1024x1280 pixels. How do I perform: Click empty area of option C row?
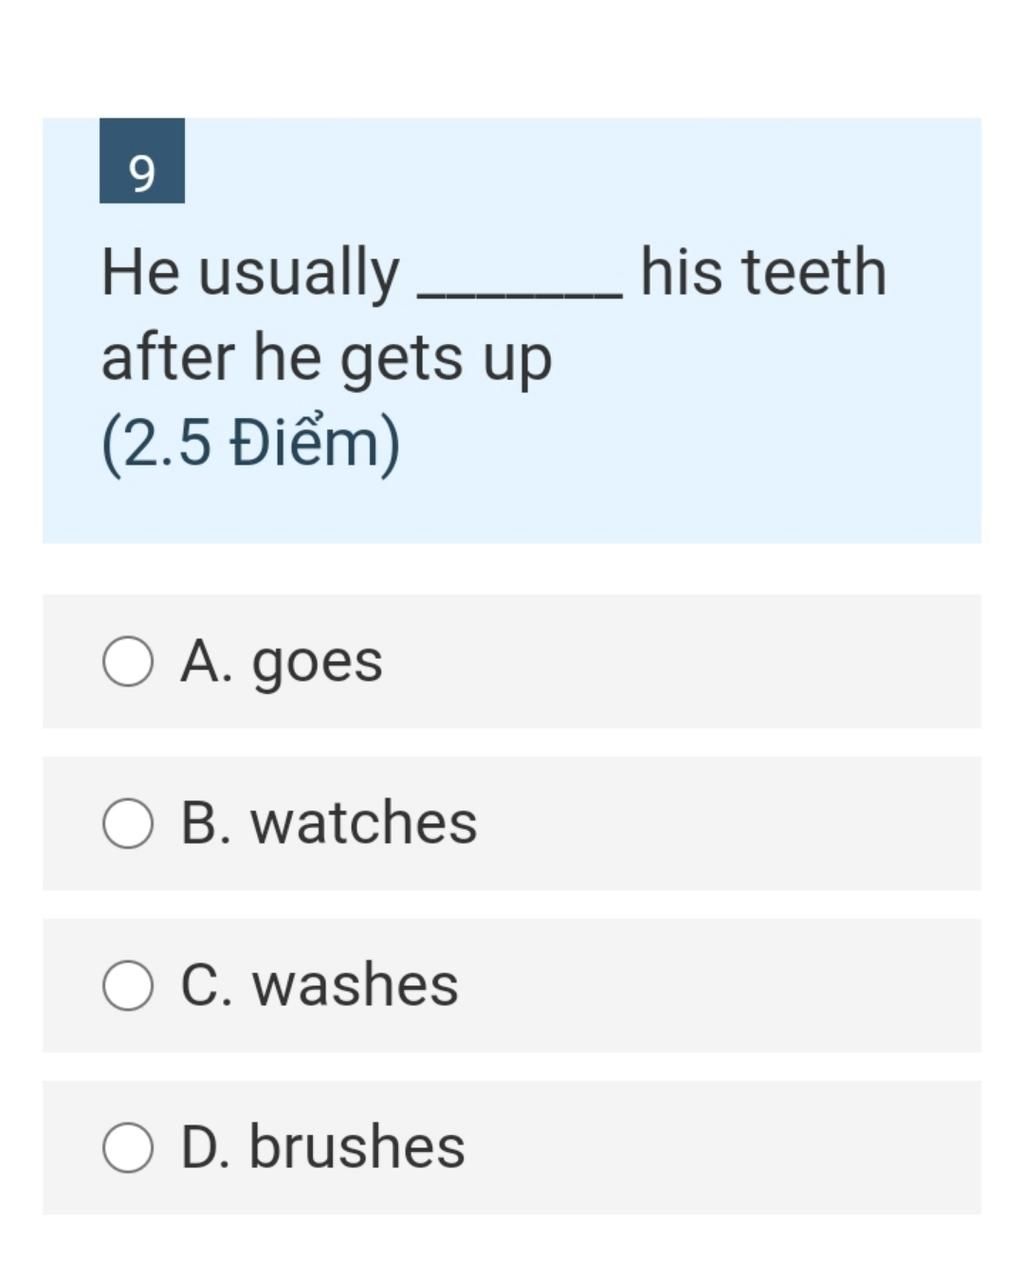(720, 986)
